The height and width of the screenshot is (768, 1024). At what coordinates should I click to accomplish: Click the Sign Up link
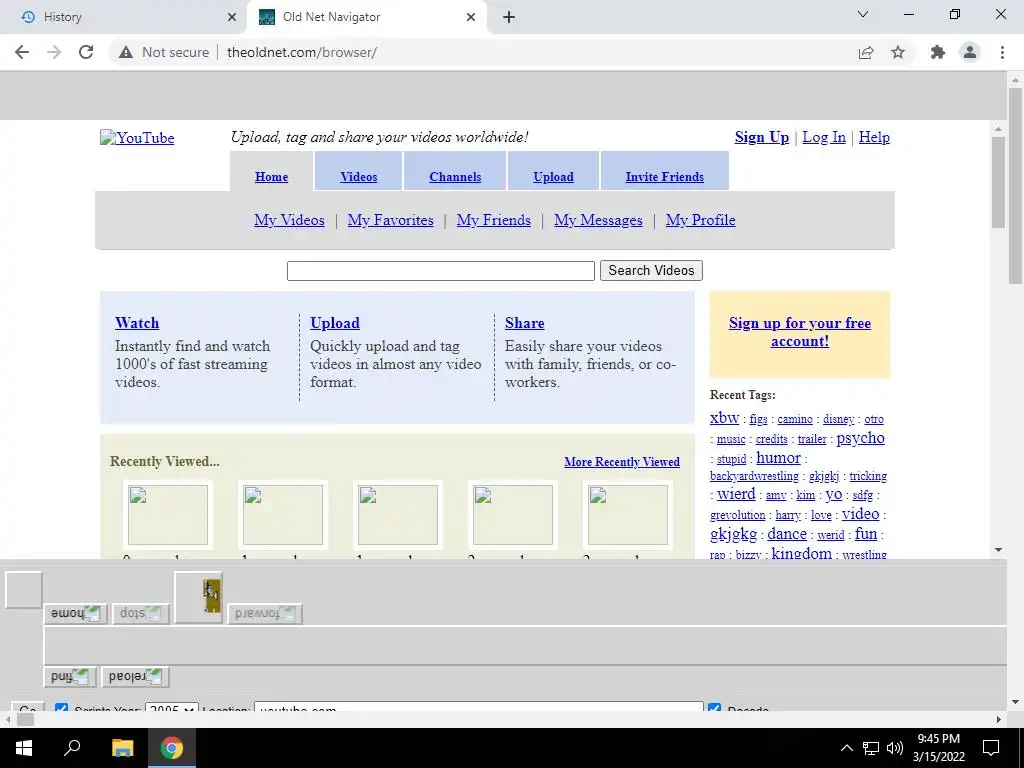click(x=761, y=137)
